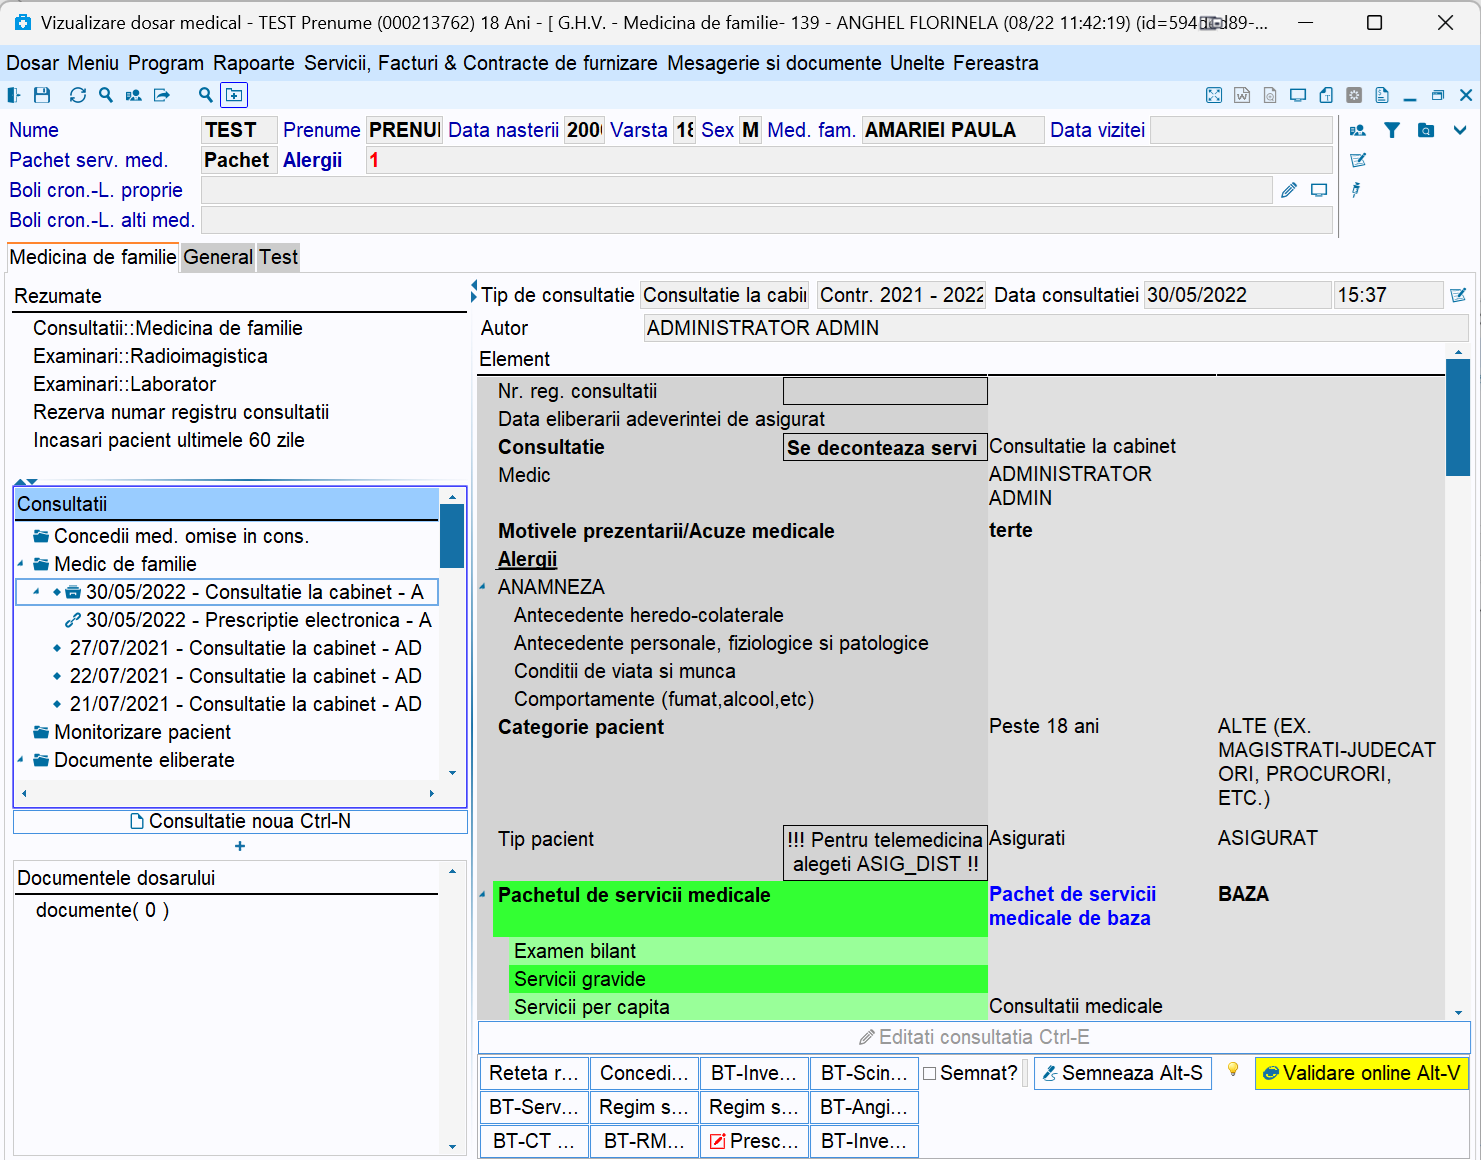This screenshot has width=1481, height=1160.
Task: Click the document preview magnifier icon
Action: click(x=1270, y=95)
